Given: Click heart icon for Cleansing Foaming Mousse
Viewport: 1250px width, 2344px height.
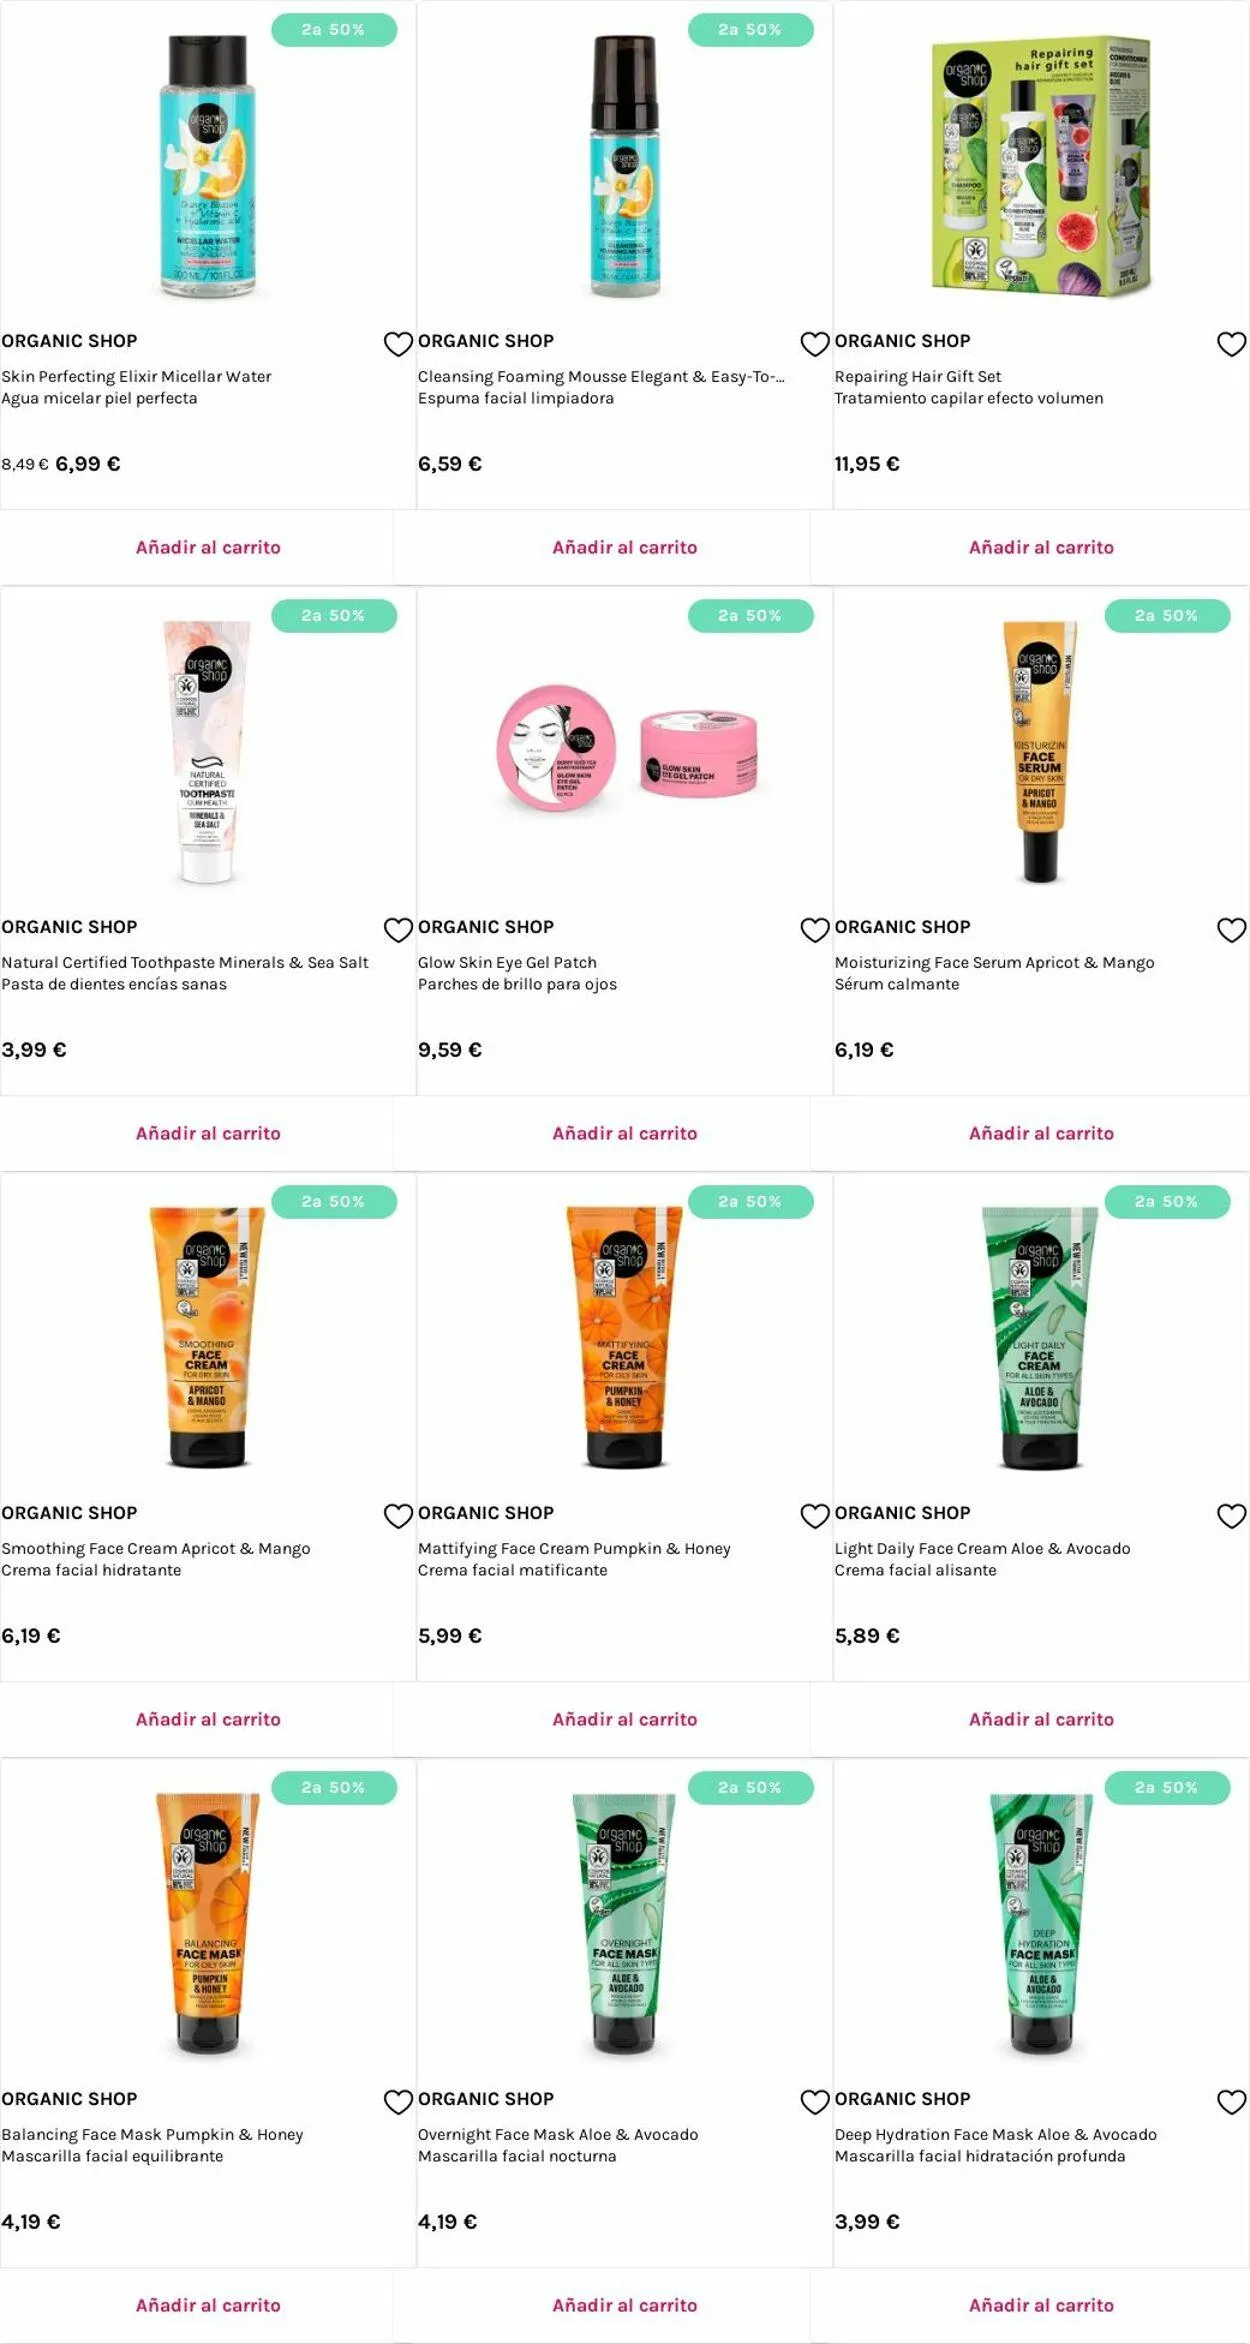Looking at the screenshot, I should [x=815, y=344].
